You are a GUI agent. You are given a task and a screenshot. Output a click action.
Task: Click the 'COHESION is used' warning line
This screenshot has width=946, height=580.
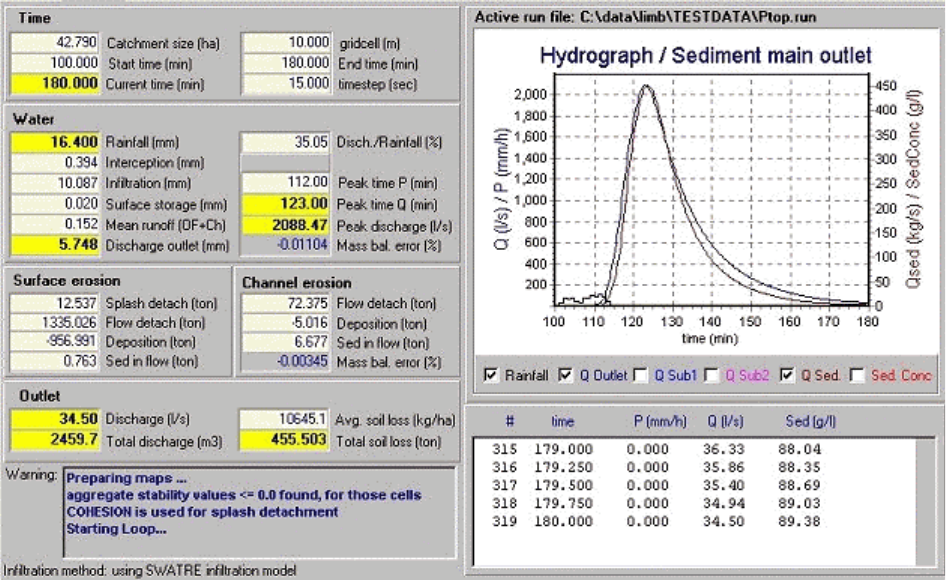tap(202, 512)
